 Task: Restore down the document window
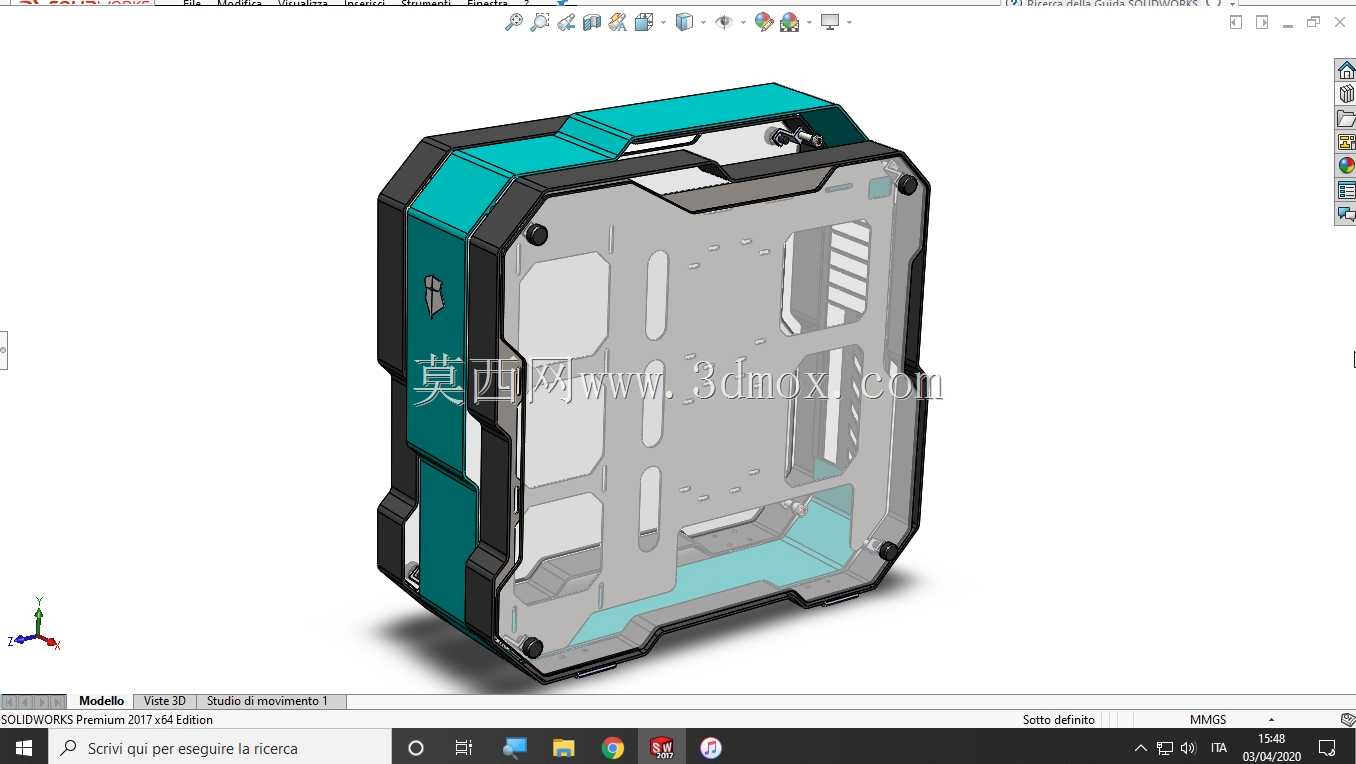1314,22
